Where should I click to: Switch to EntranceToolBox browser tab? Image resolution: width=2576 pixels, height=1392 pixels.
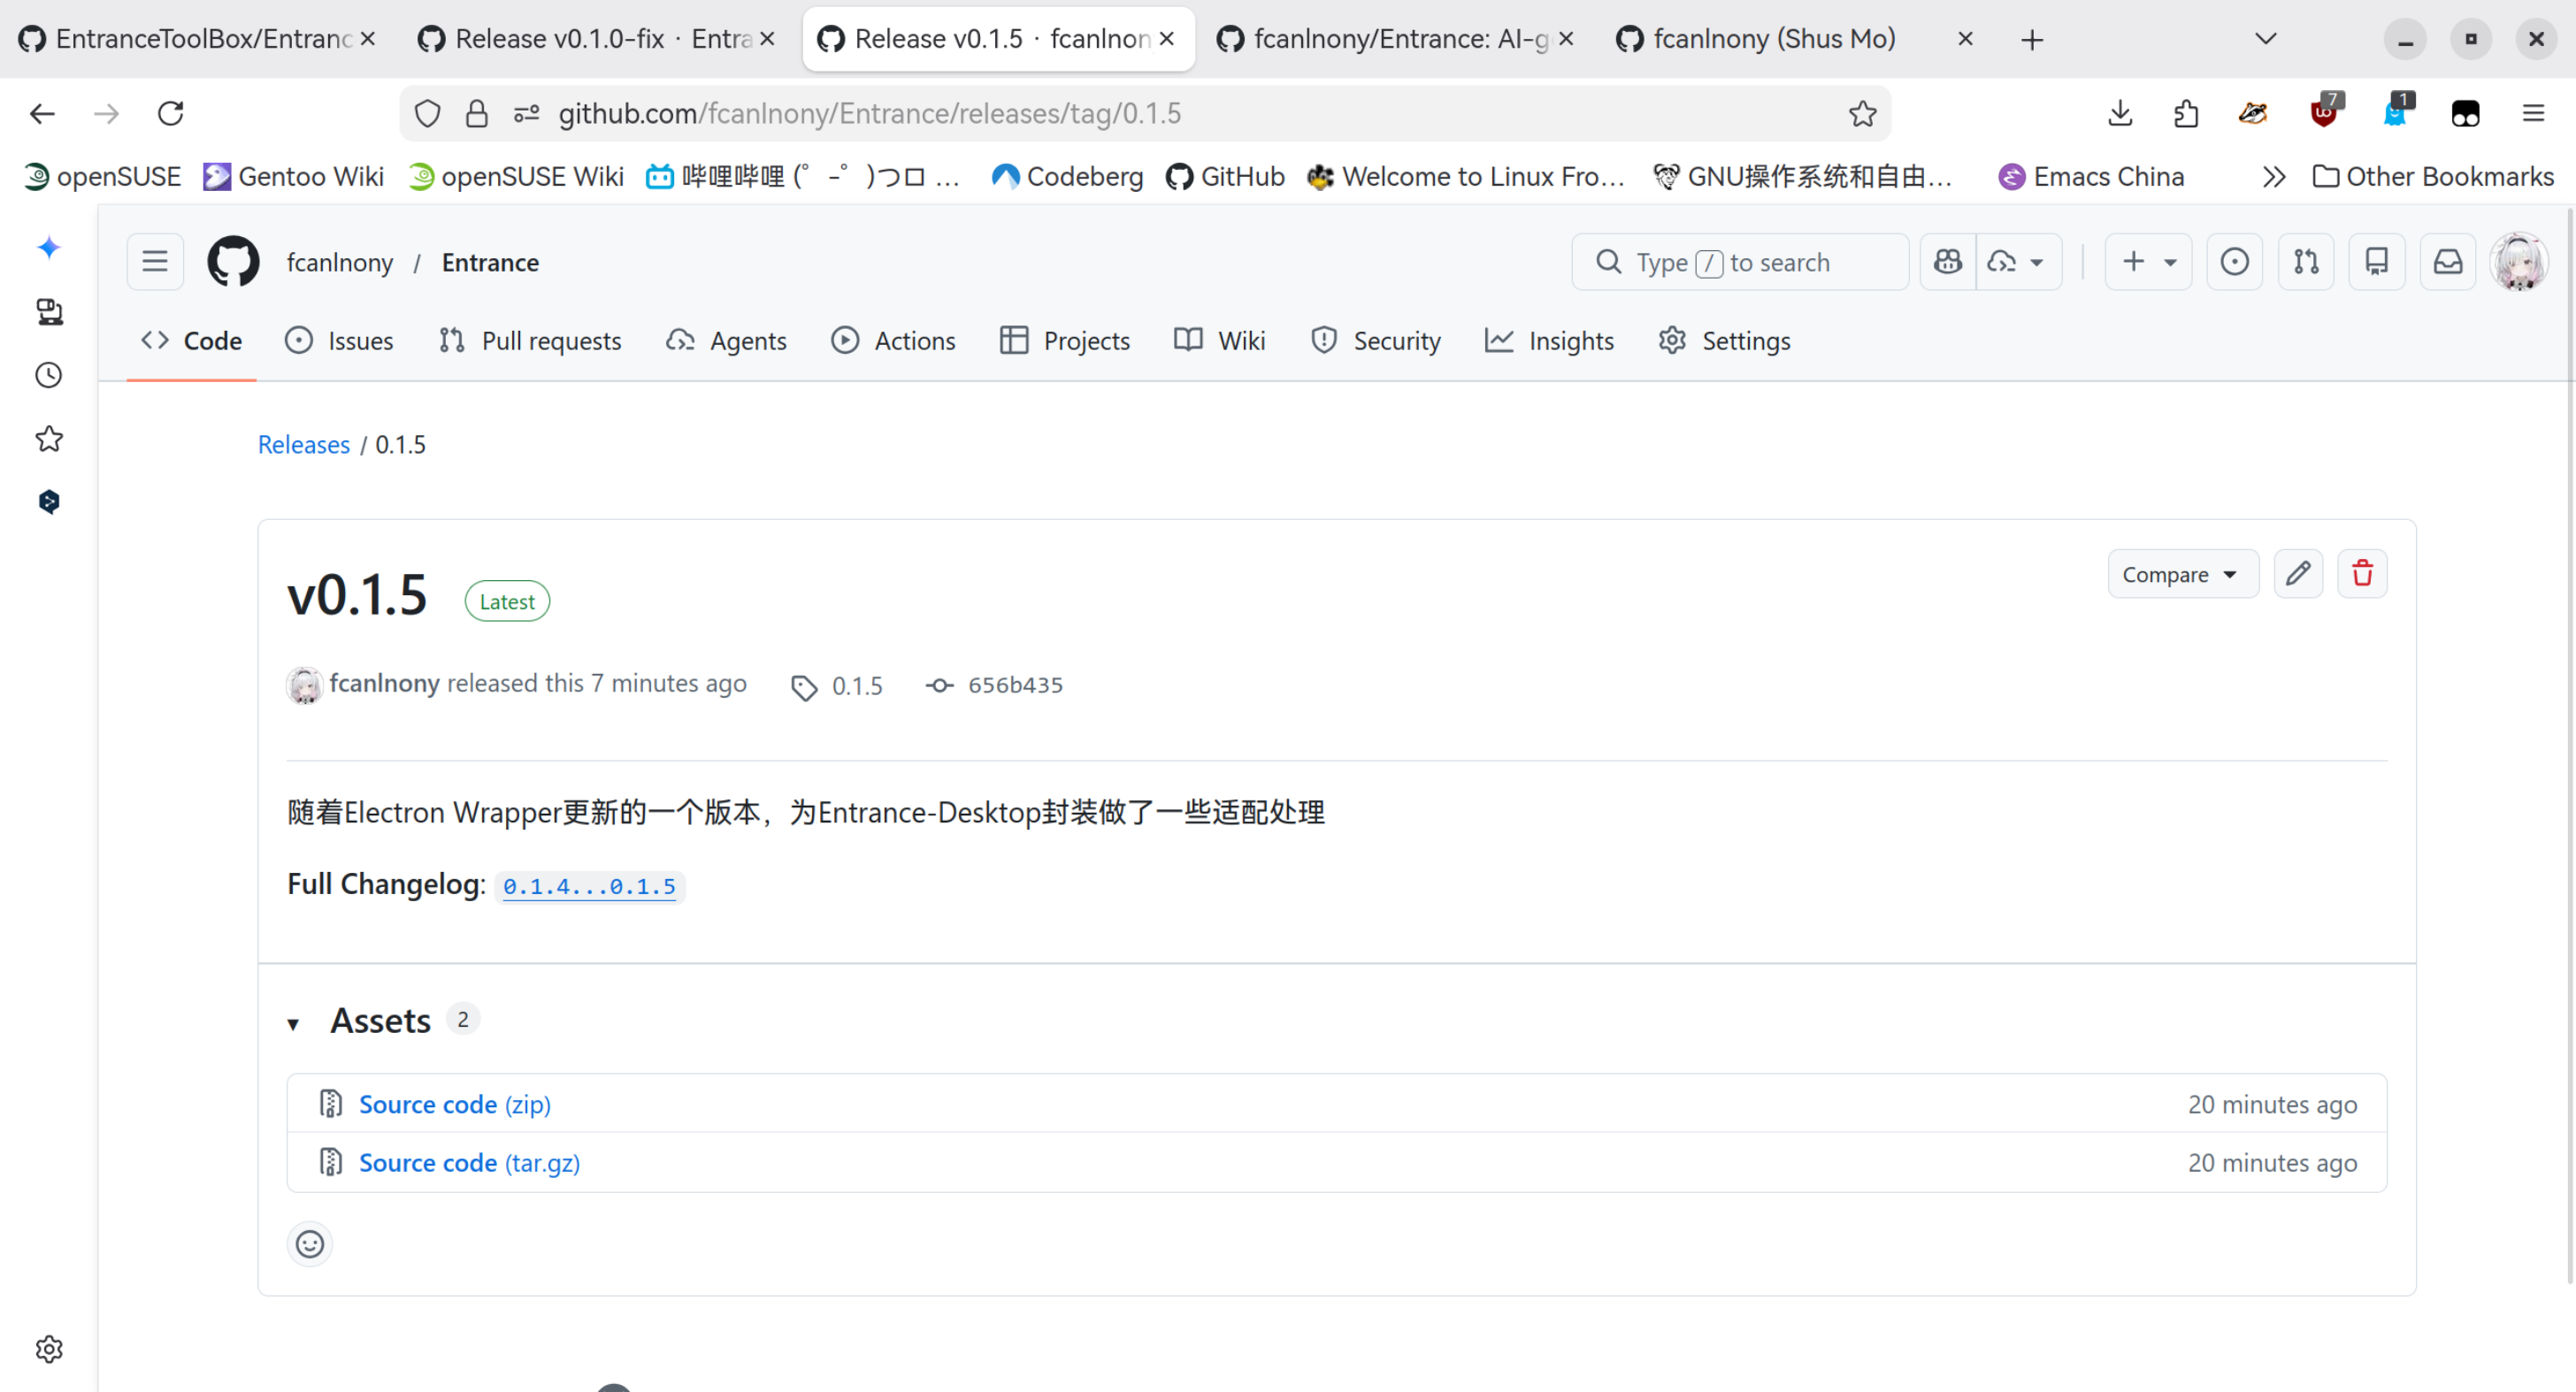[x=198, y=39]
